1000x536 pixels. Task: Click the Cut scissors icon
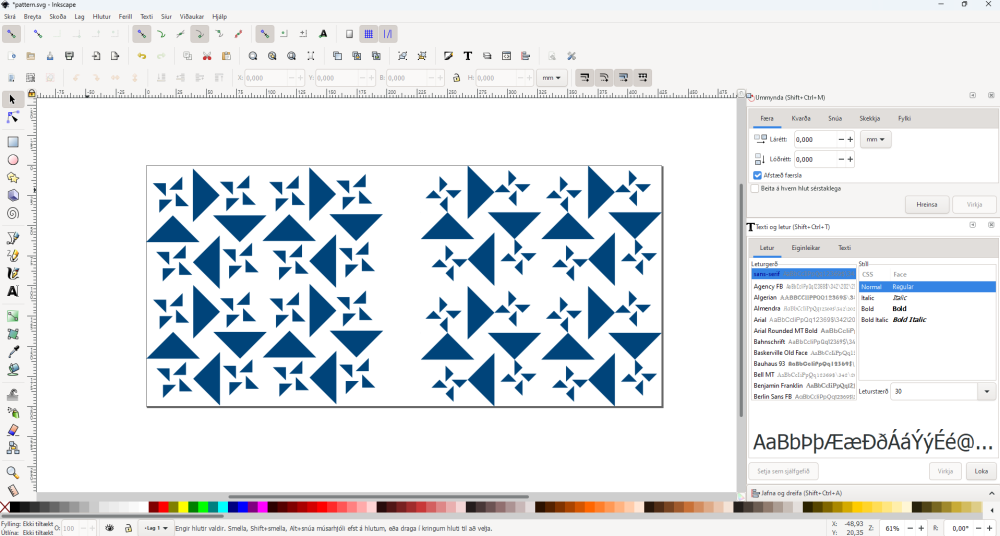pos(207,56)
